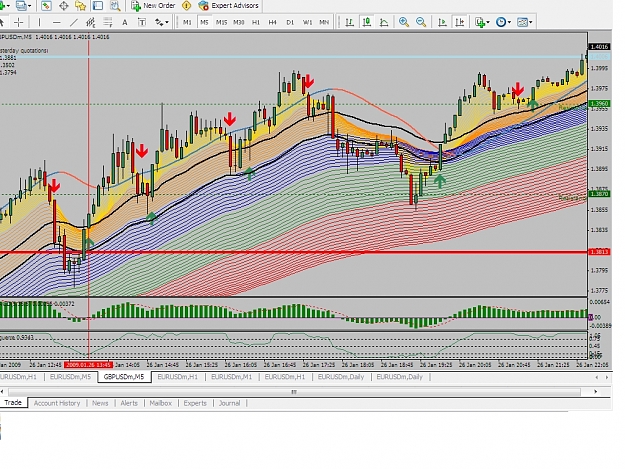625x469 pixels.
Task: Open the Alerts tab
Action: [x=129, y=403]
